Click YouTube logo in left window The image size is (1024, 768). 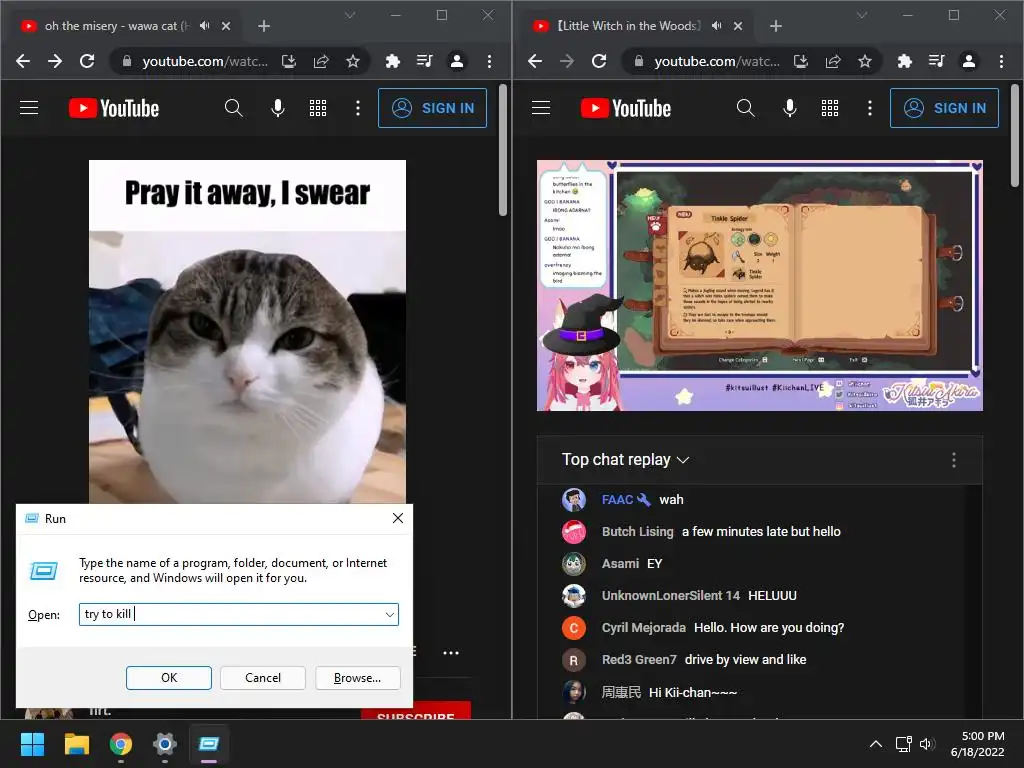(114, 108)
